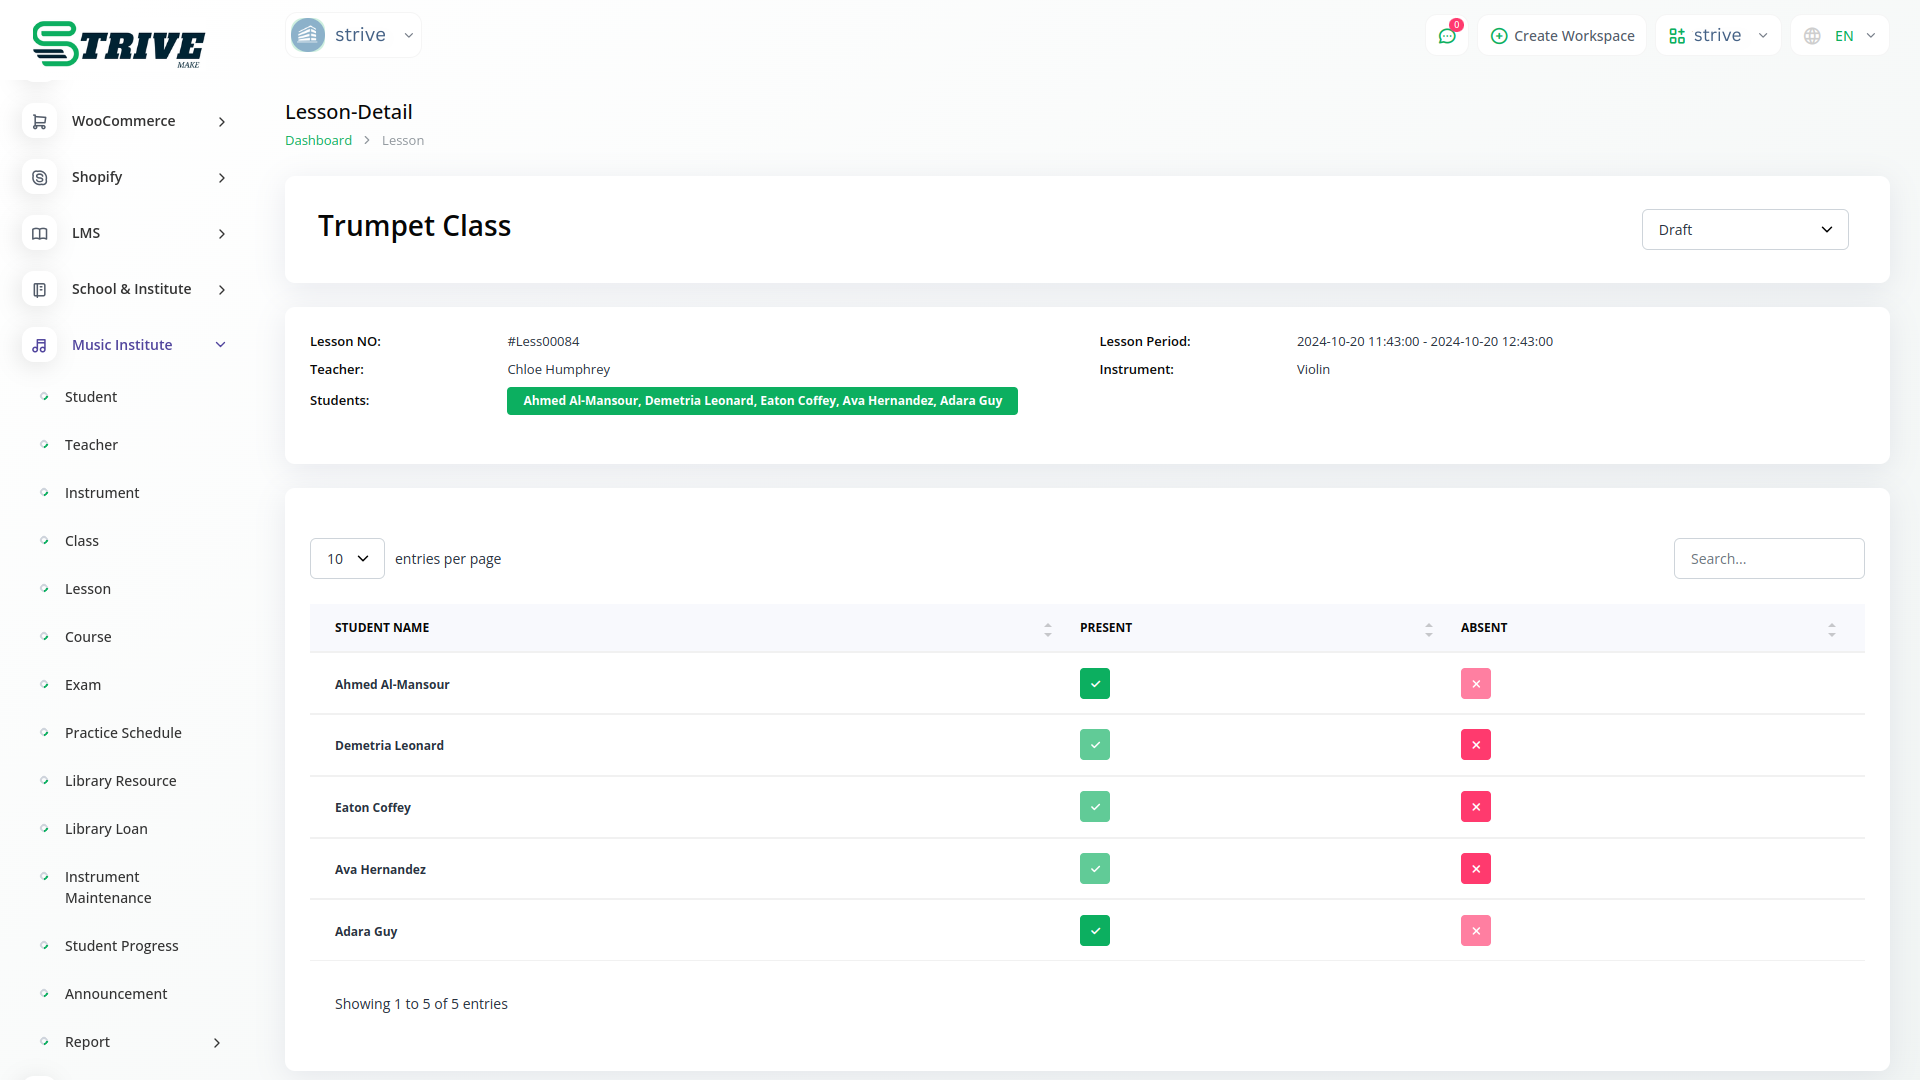Open the Draft status dropdown

pyautogui.click(x=1744, y=230)
